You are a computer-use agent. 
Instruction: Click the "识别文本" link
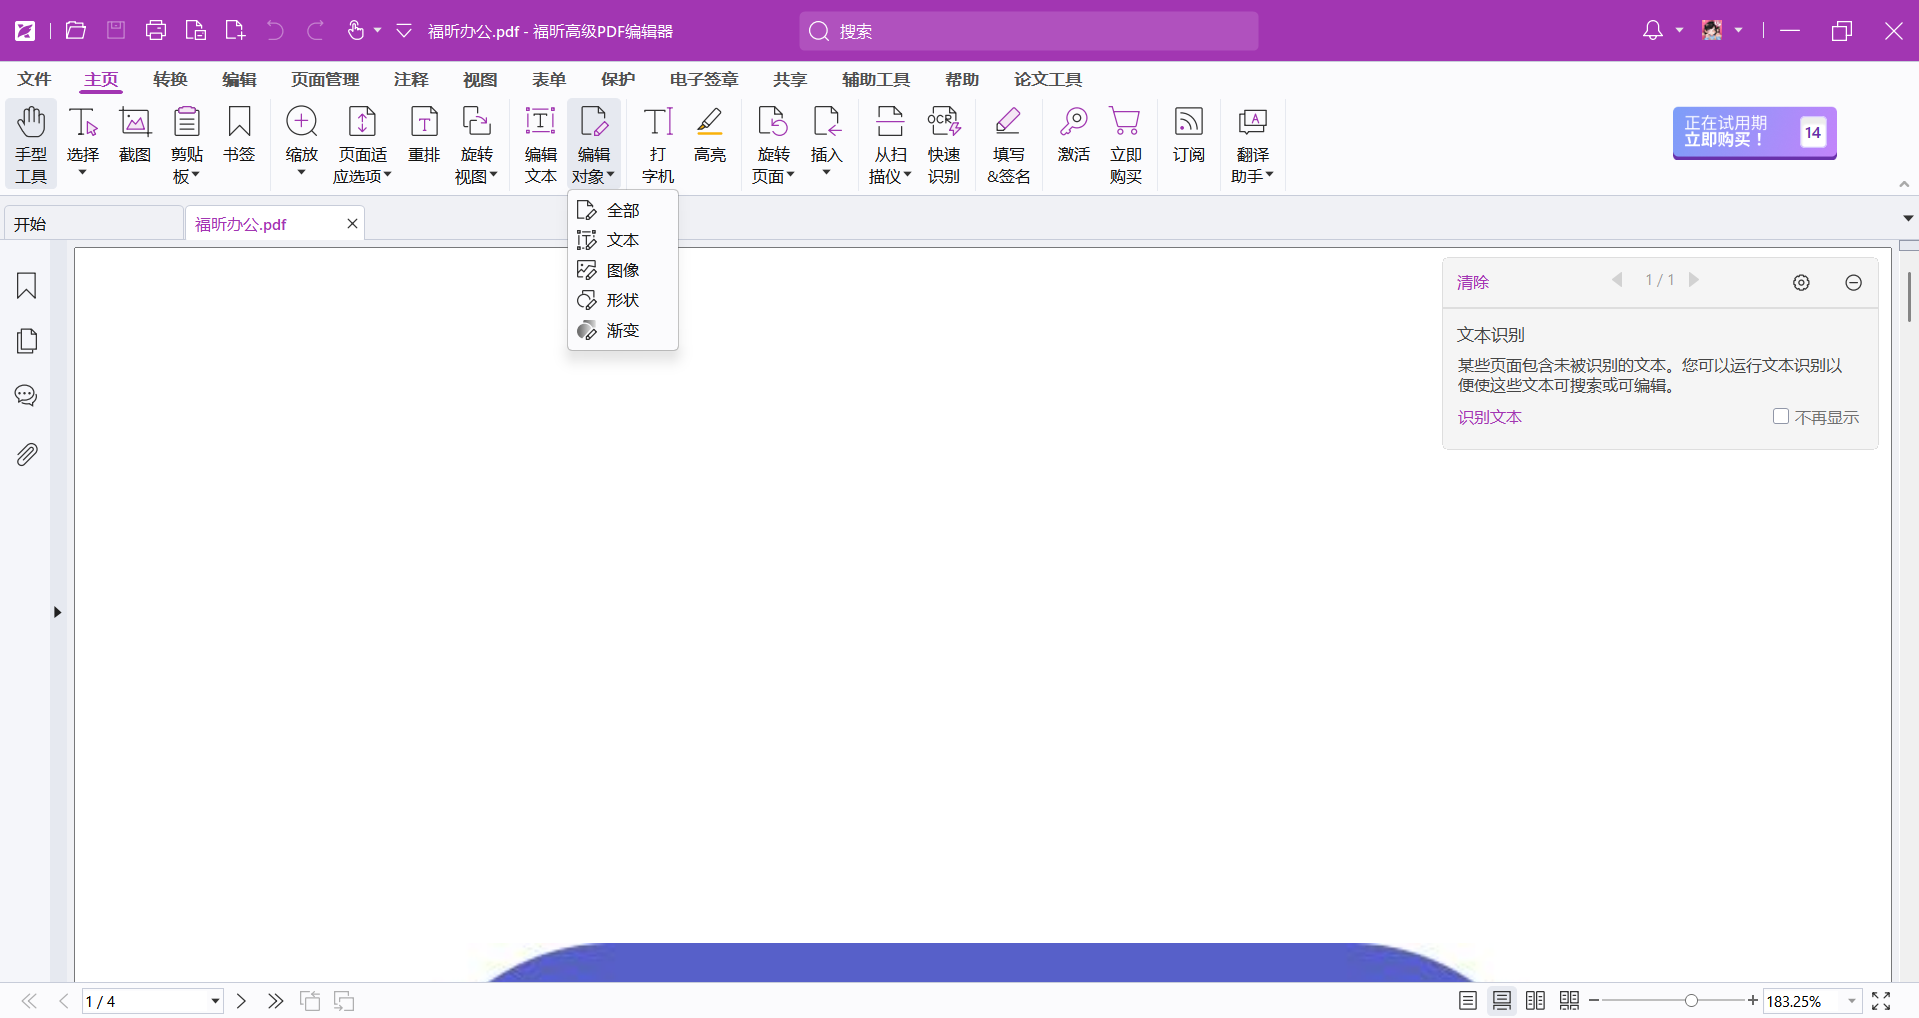[x=1489, y=417]
